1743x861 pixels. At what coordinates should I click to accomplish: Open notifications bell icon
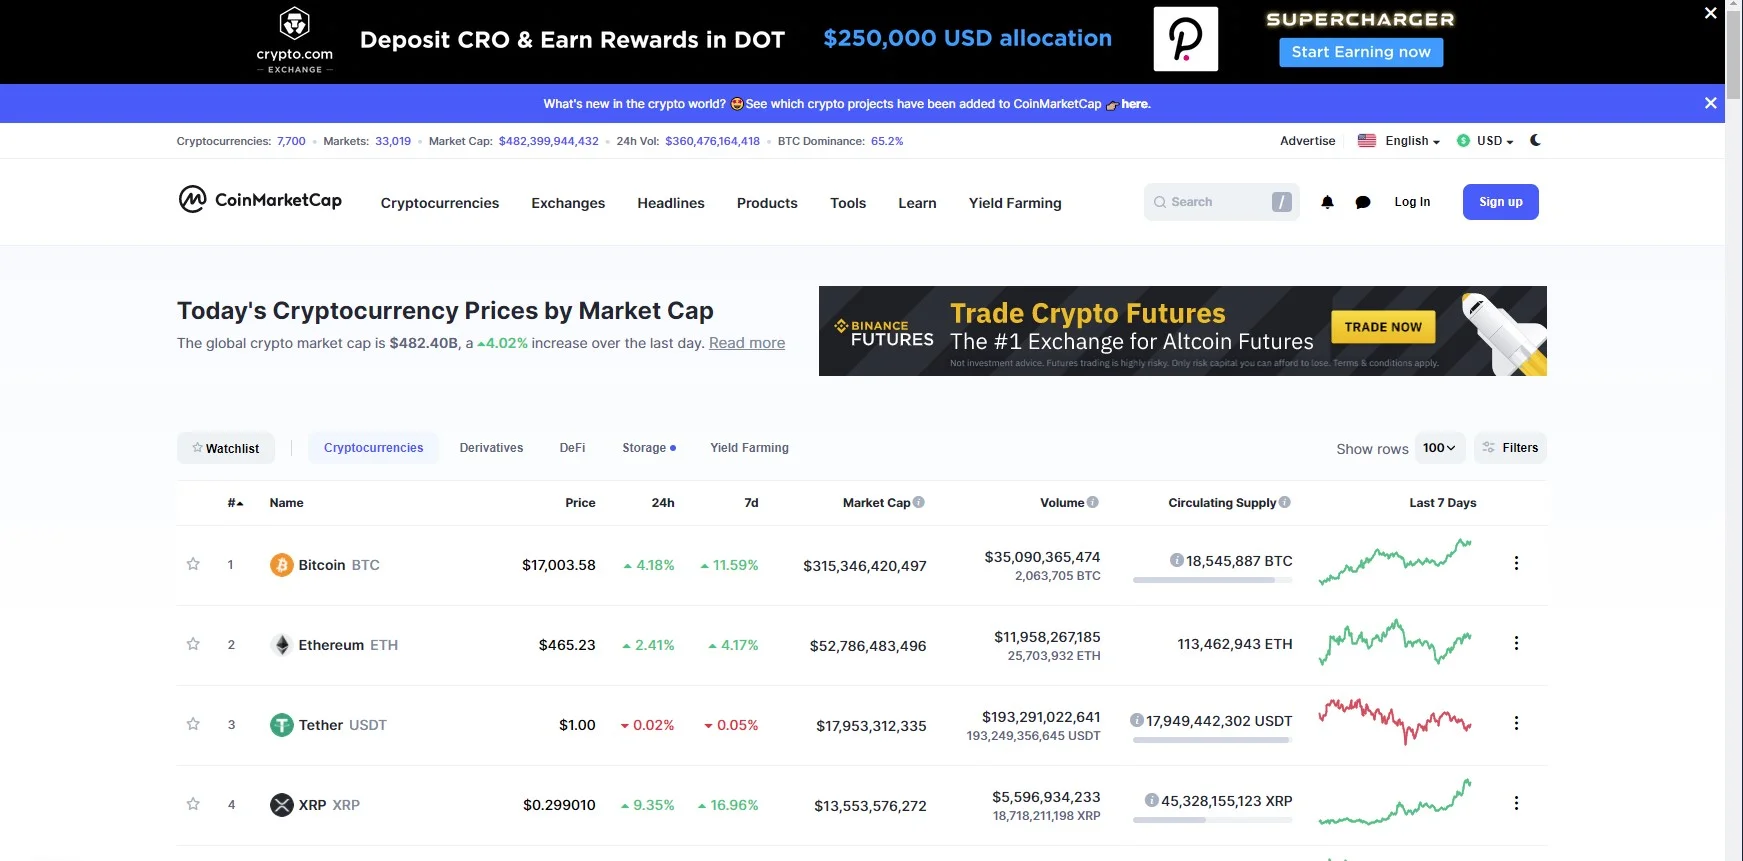1327,202
